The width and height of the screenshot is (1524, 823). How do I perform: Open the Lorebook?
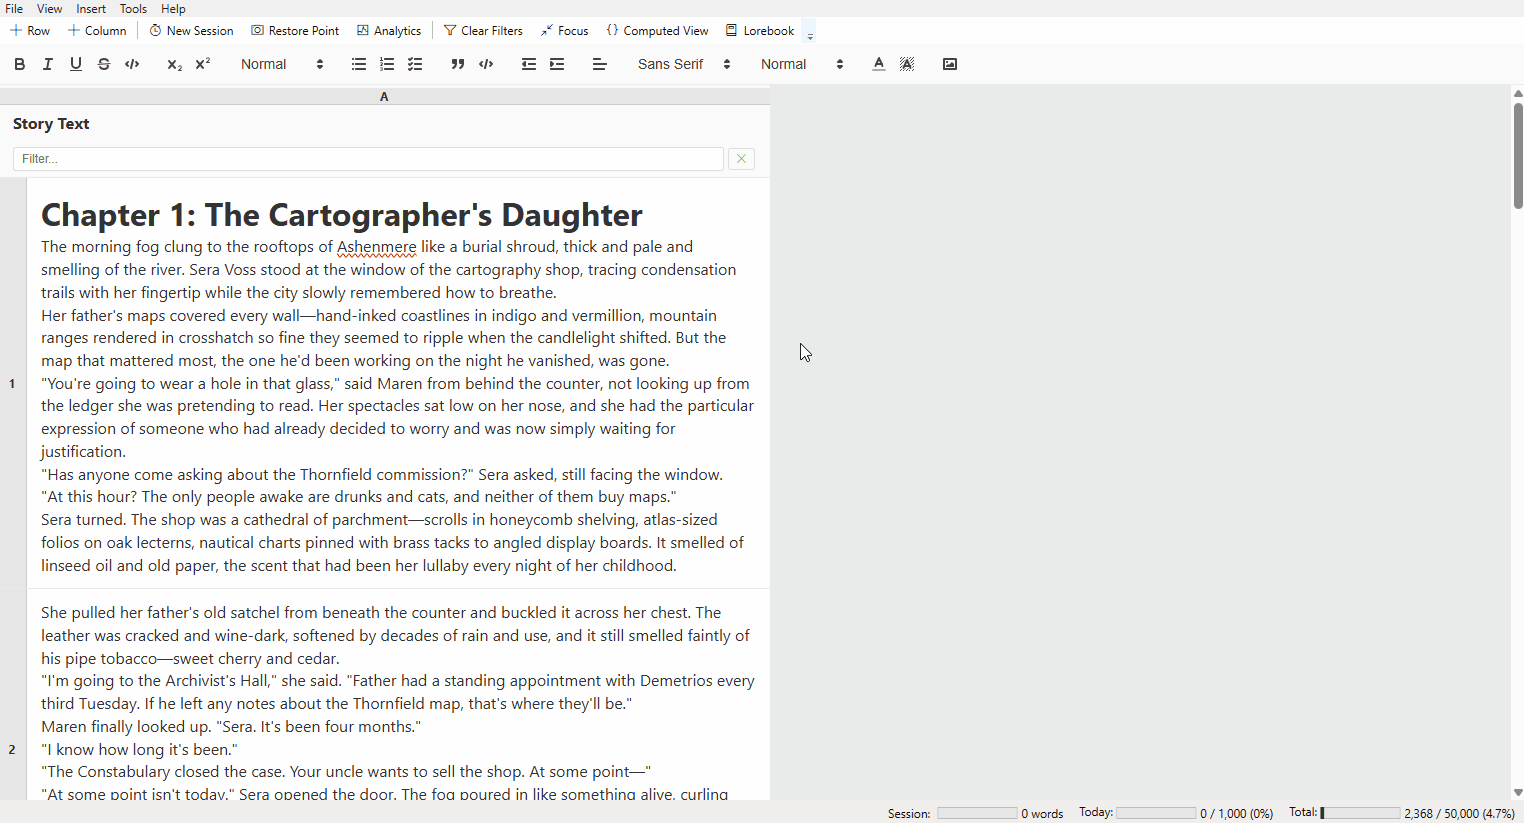click(x=760, y=31)
